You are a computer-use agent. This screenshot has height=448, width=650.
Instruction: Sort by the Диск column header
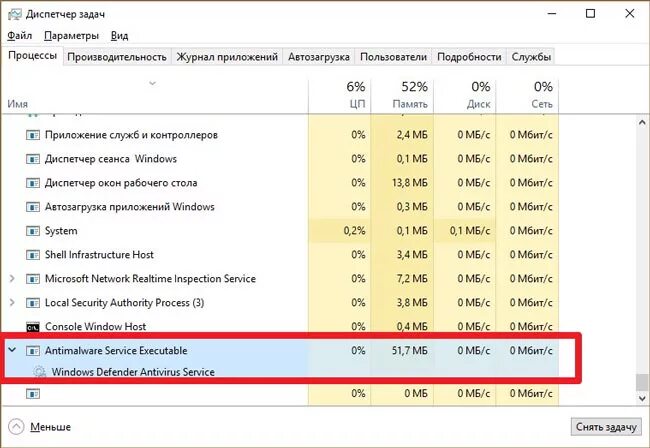pyautogui.click(x=465, y=95)
